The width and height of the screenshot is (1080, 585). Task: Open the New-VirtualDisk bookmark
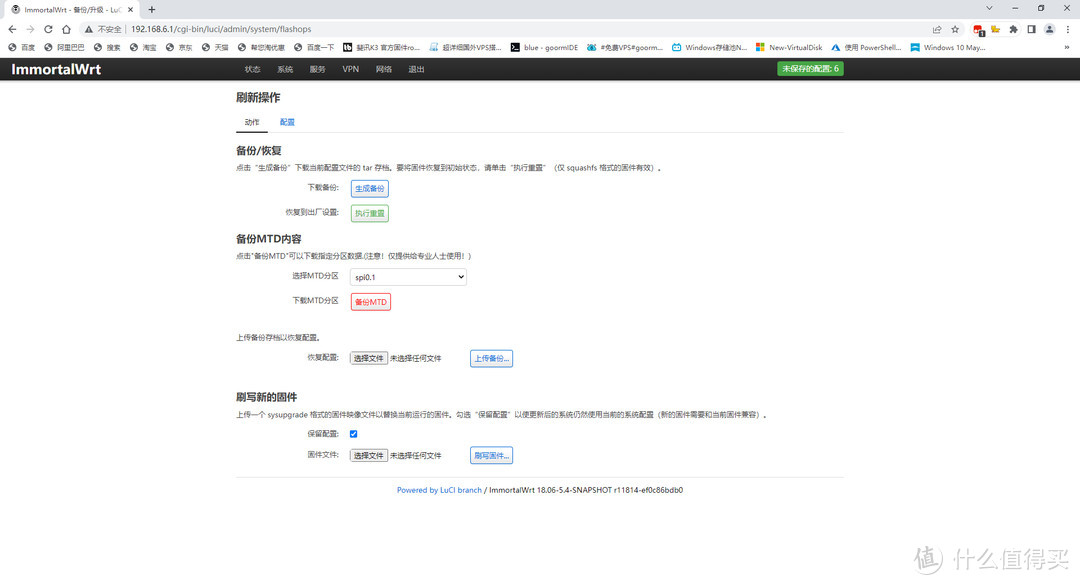point(789,48)
